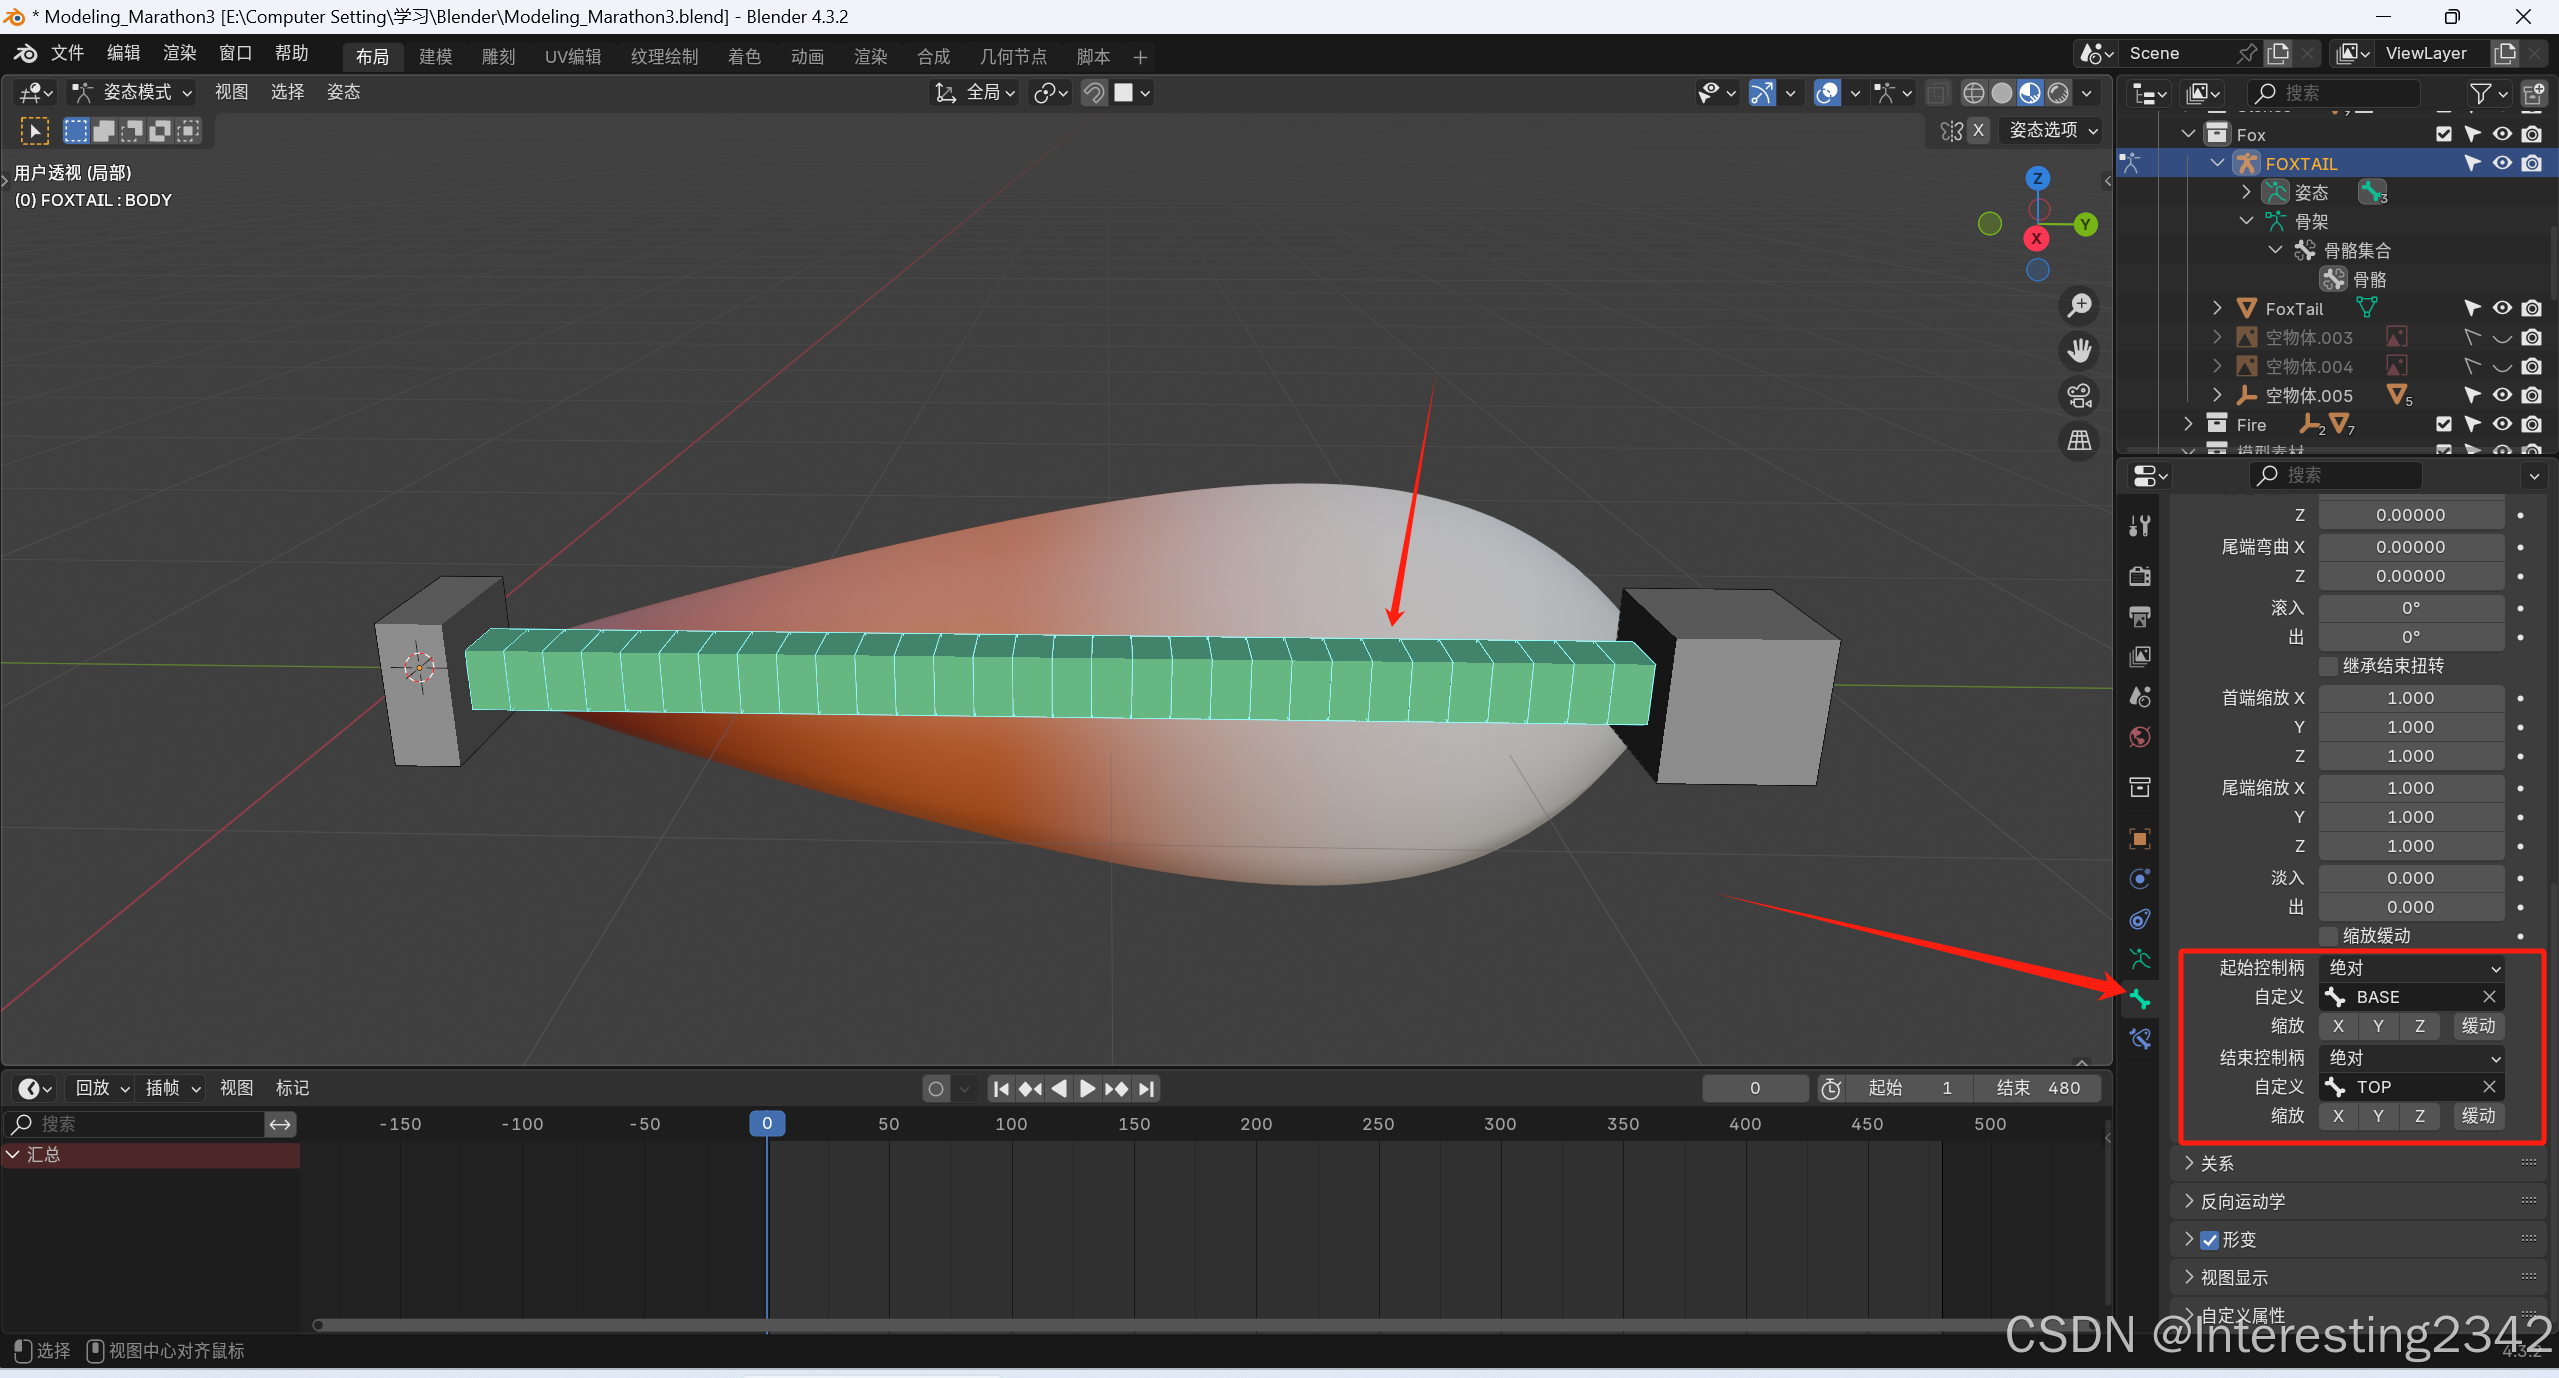The image size is (2559, 1378).
Task: Select rendered viewport shading mode
Action: pyautogui.click(x=2058, y=93)
